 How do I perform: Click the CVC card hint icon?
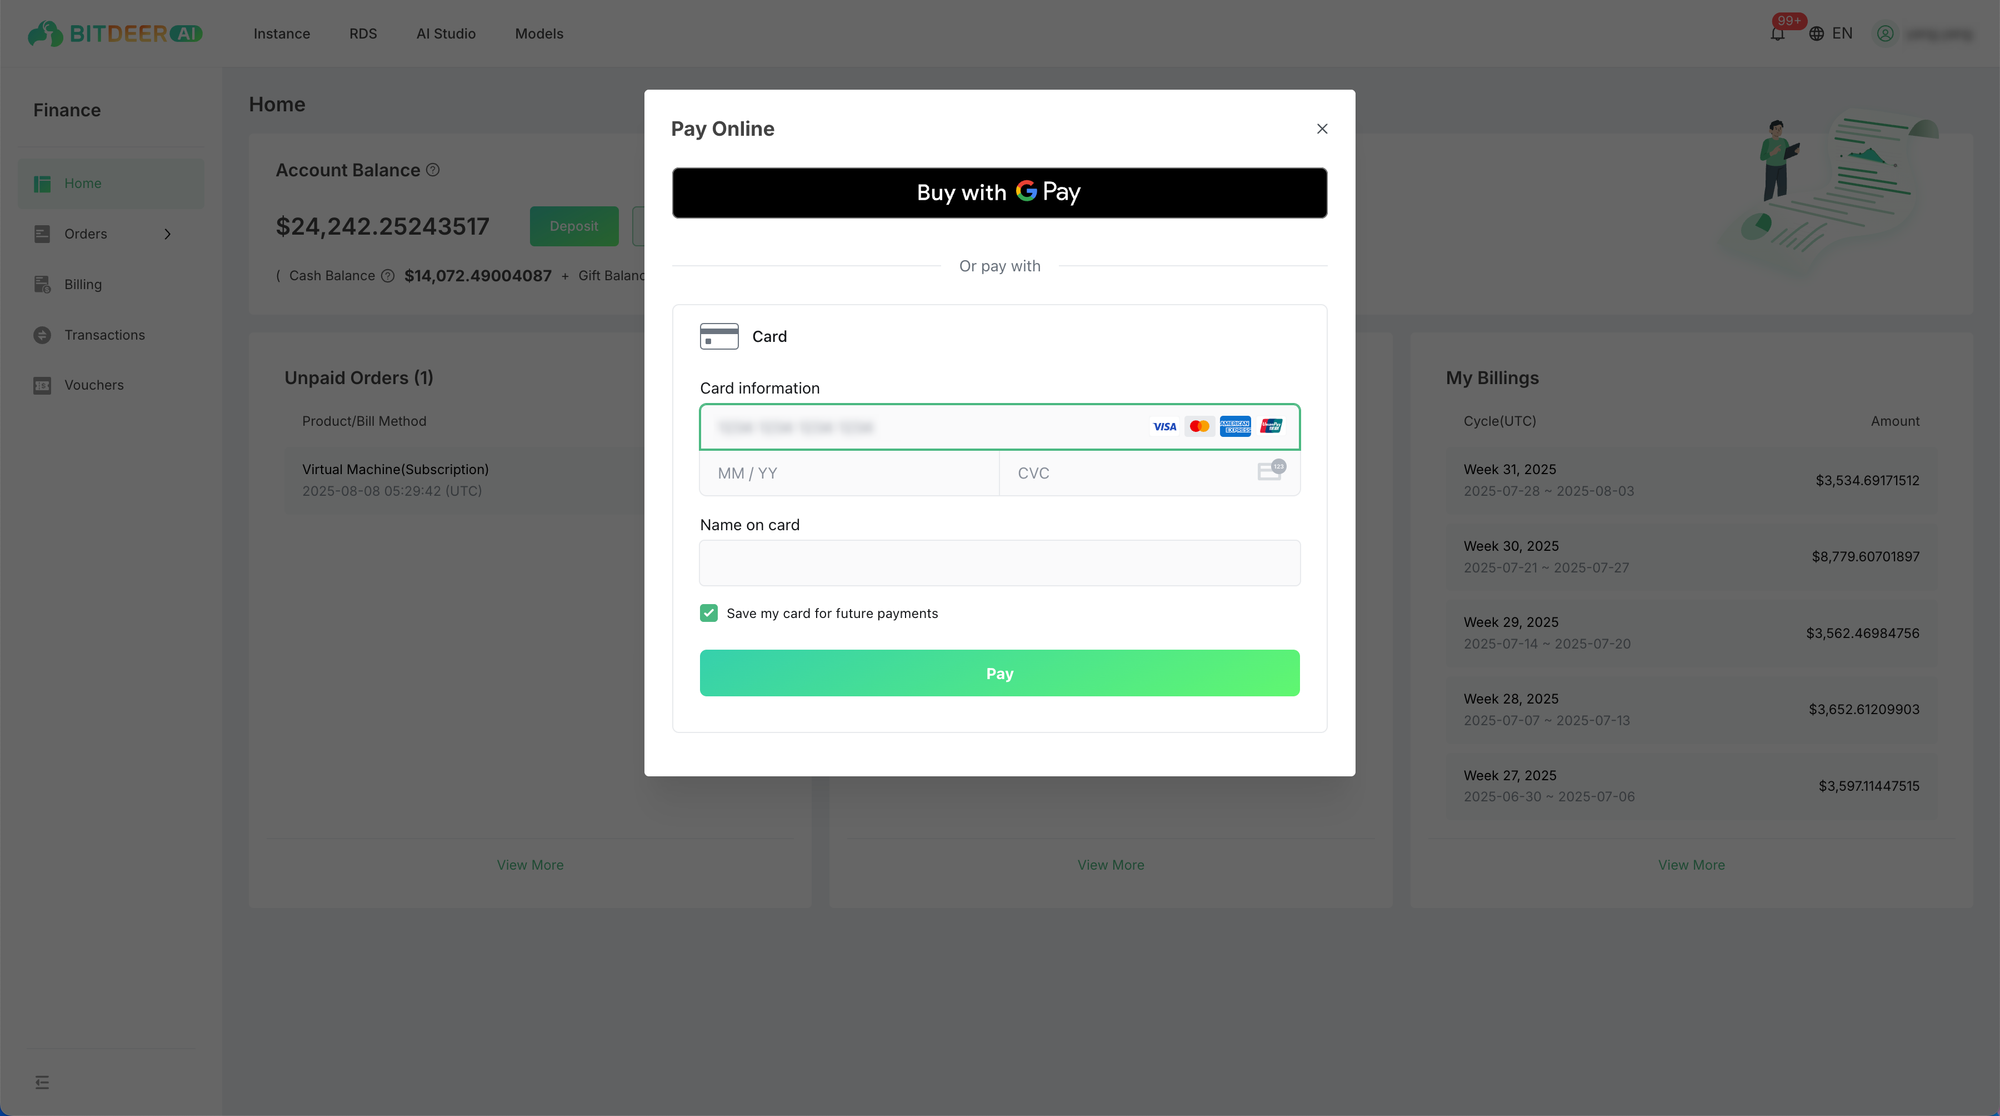(x=1271, y=471)
